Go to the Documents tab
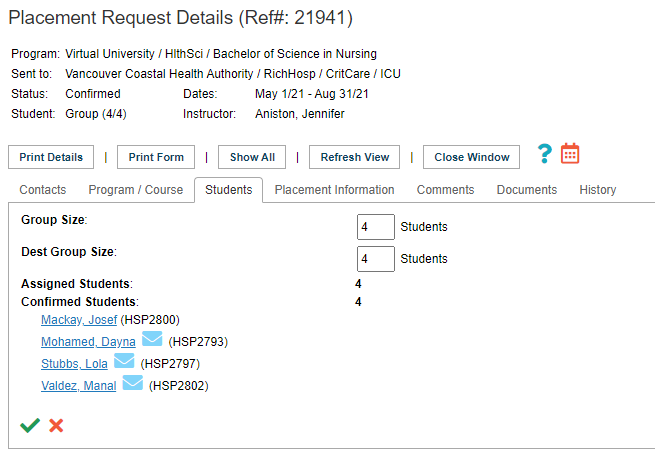The width and height of the screenshot is (655, 457). (x=527, y=190)
